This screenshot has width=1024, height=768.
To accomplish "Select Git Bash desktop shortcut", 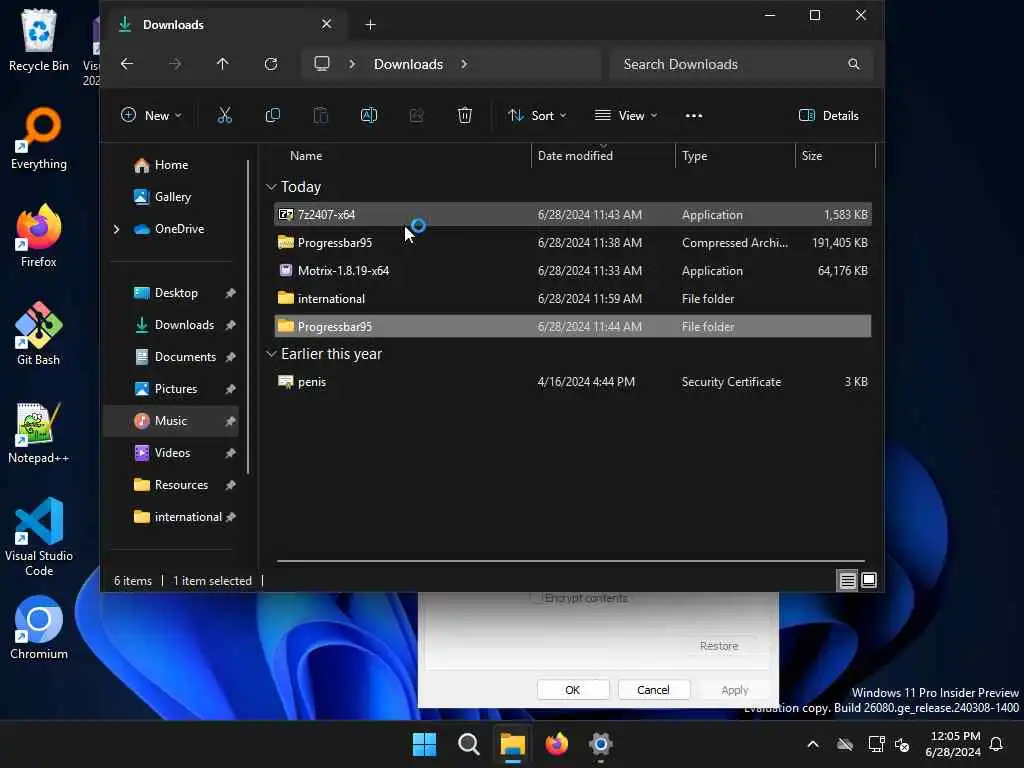I will tap(39, 334).
